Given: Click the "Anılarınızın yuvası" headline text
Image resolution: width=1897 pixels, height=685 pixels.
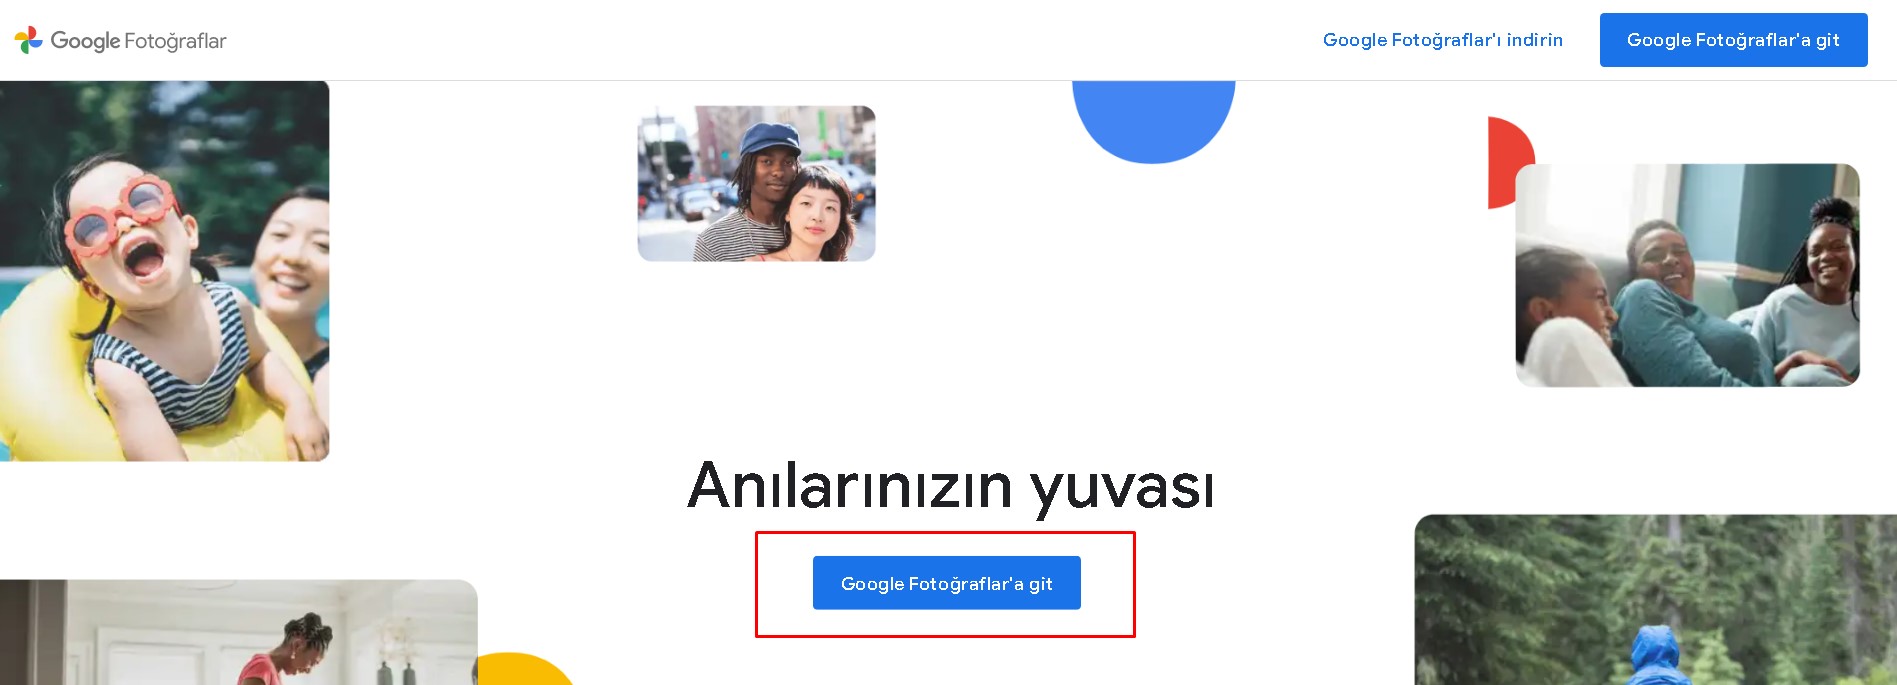Looking at the screenshot, I should pyautogui.click(x=950, y=486).
